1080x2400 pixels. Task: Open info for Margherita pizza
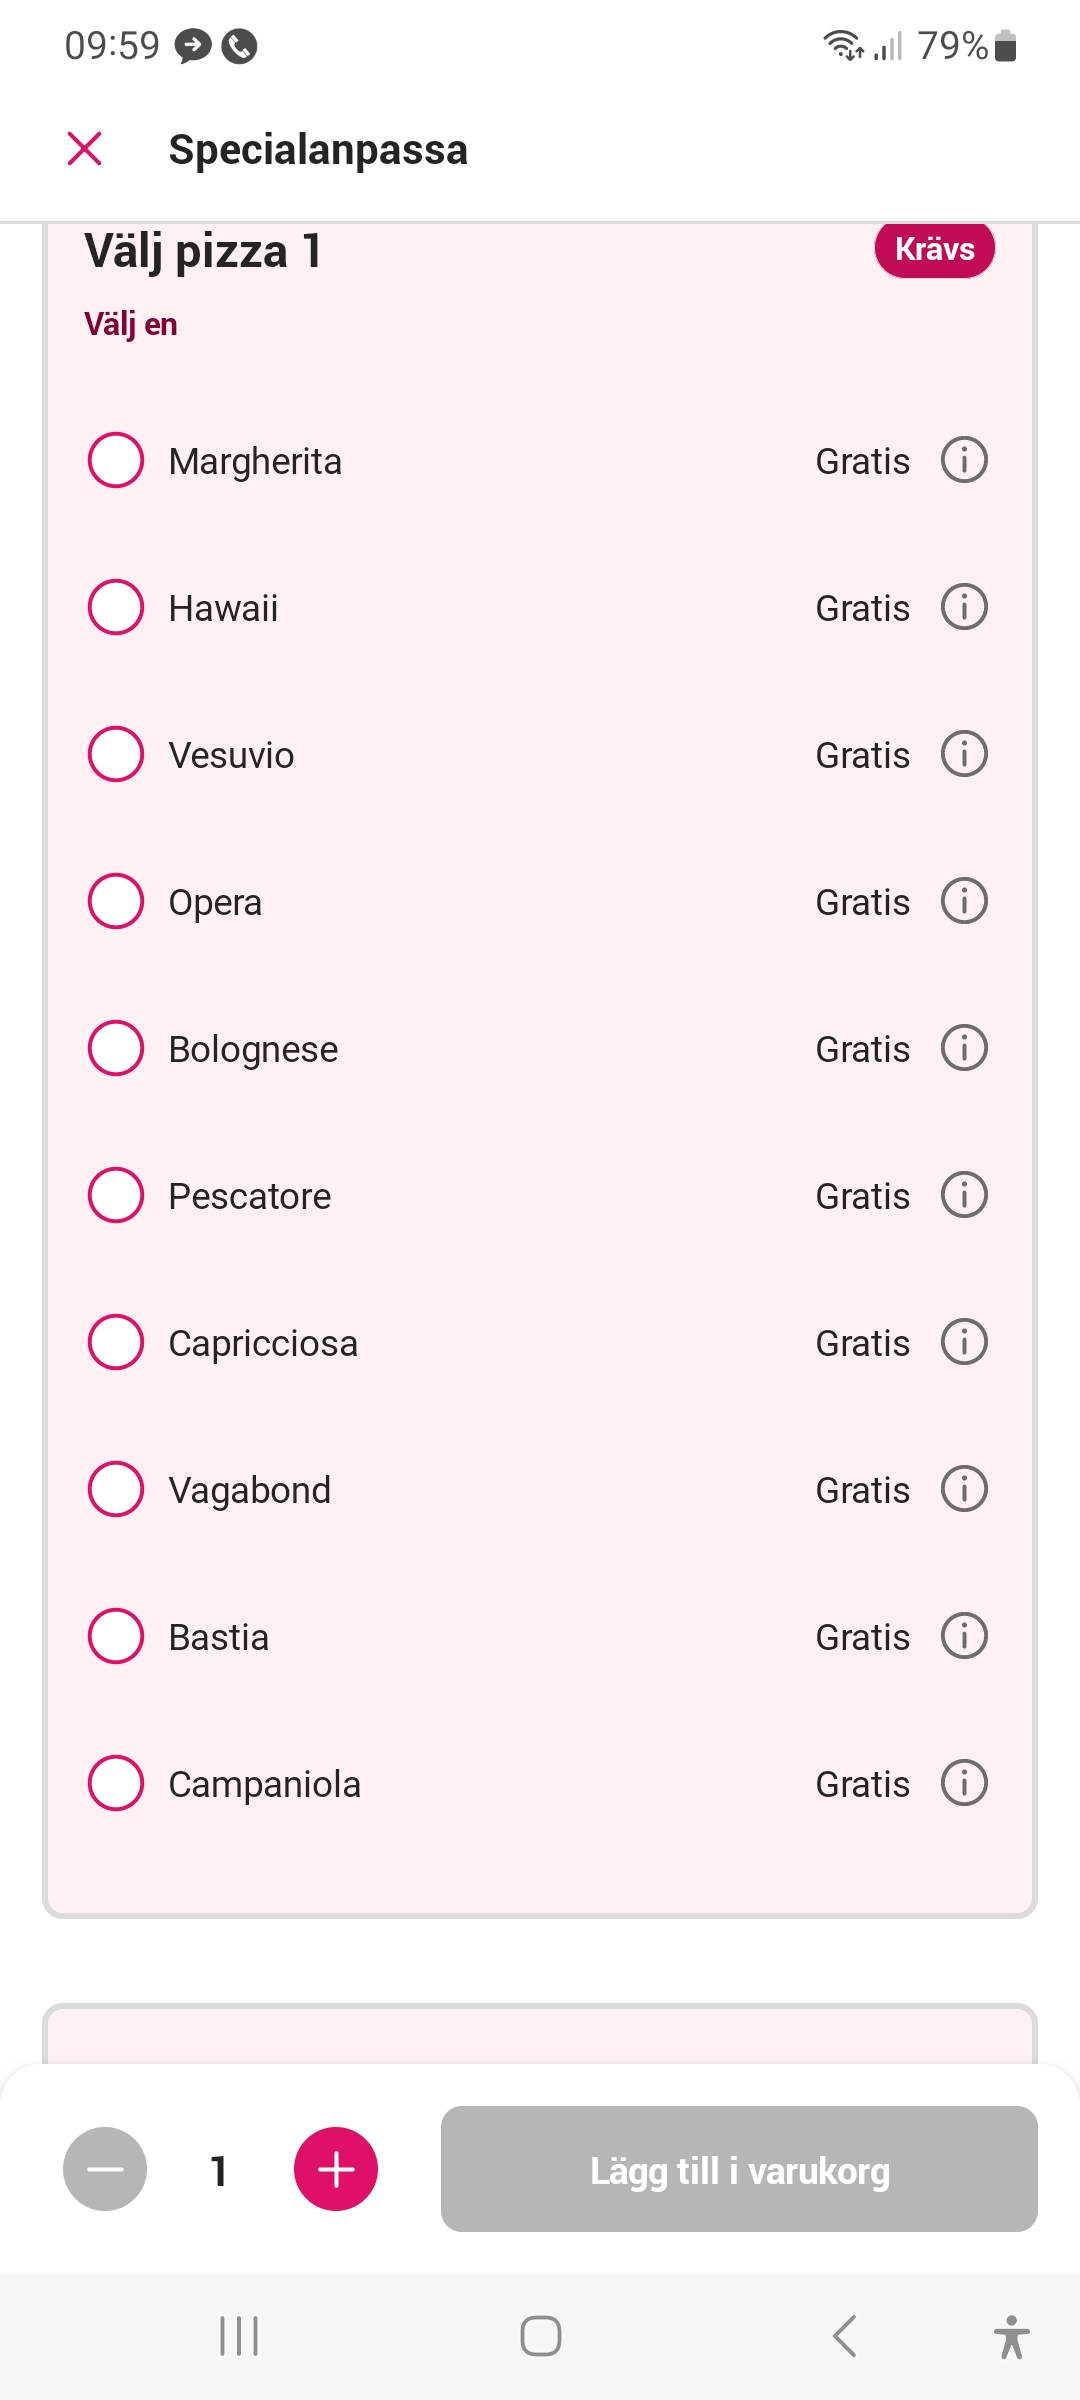tap(964, 460)
